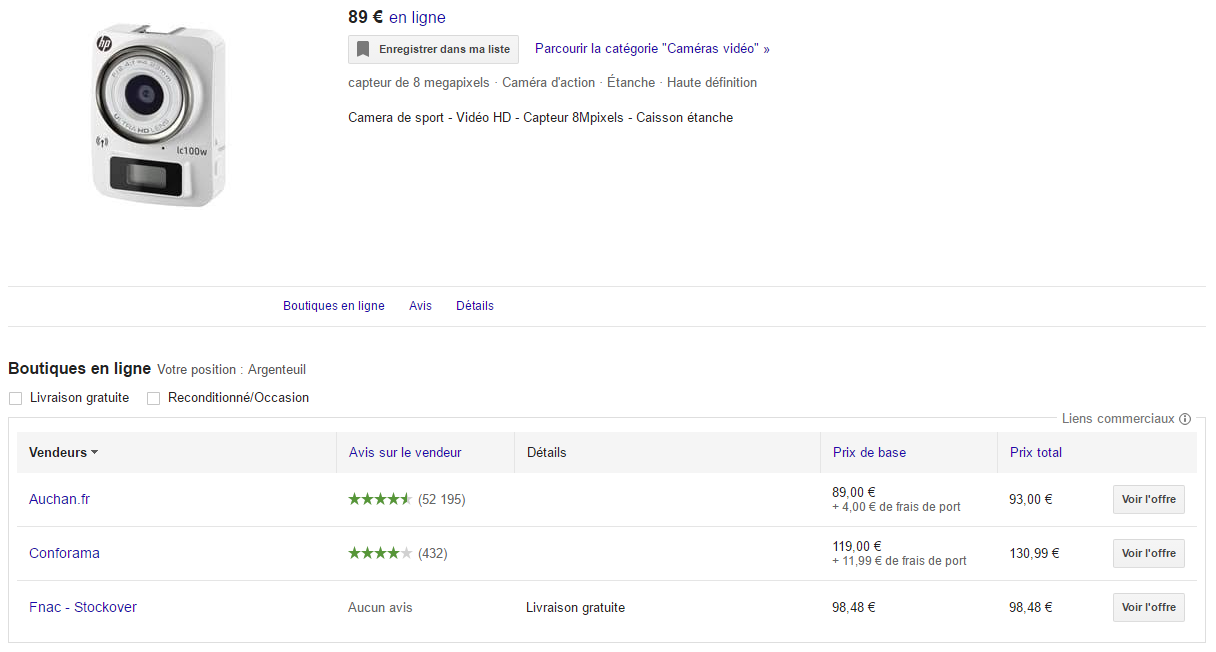The image size is (1216, 652).
Task: Click the Liens commerciaux label
Action: tap(1118, 419)
